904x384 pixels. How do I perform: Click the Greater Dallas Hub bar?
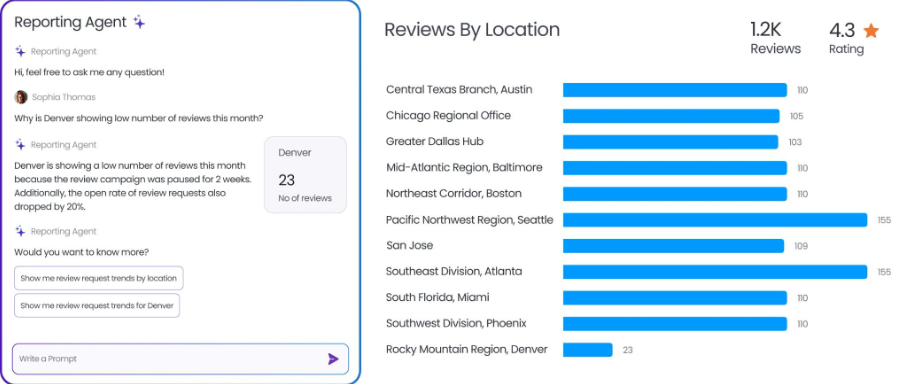pos(671,142)
